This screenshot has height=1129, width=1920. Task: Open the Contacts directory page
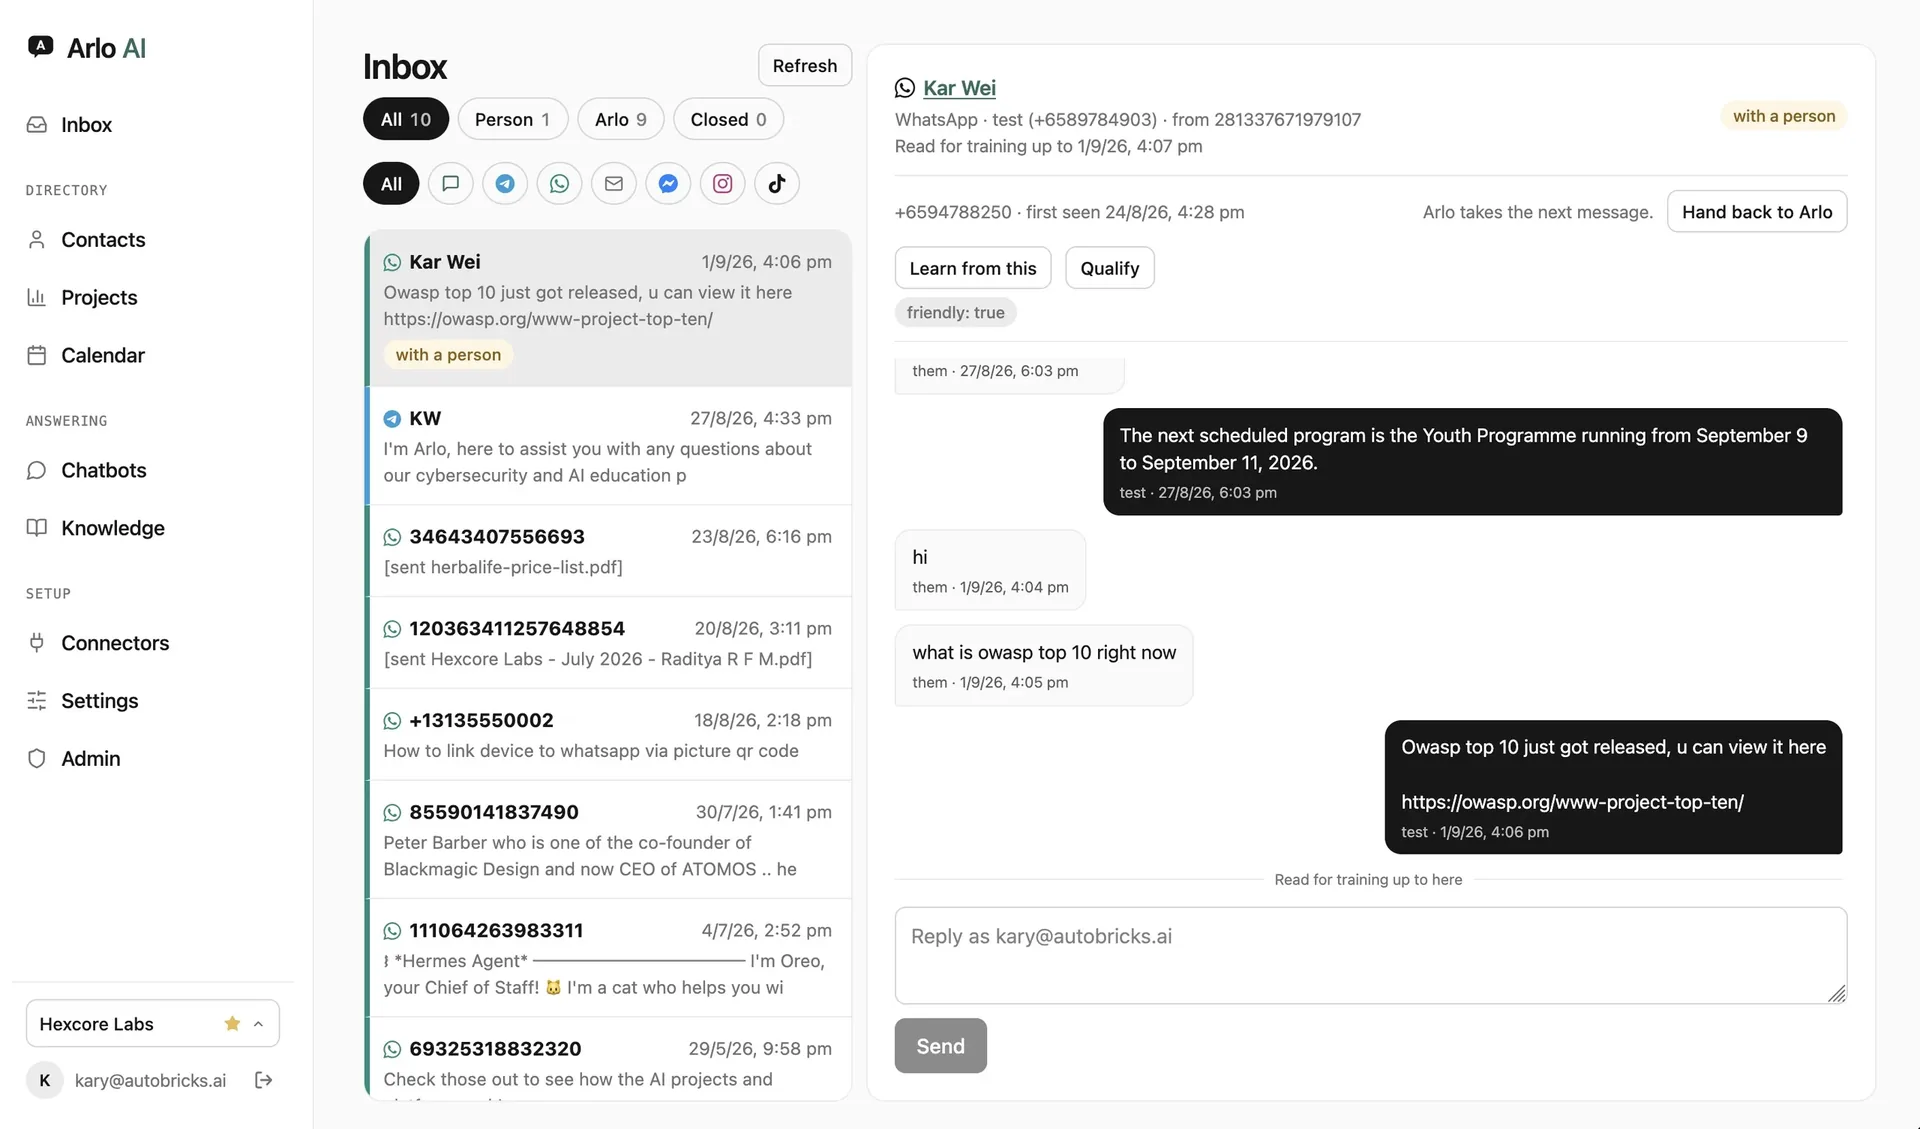pos(103,240)
